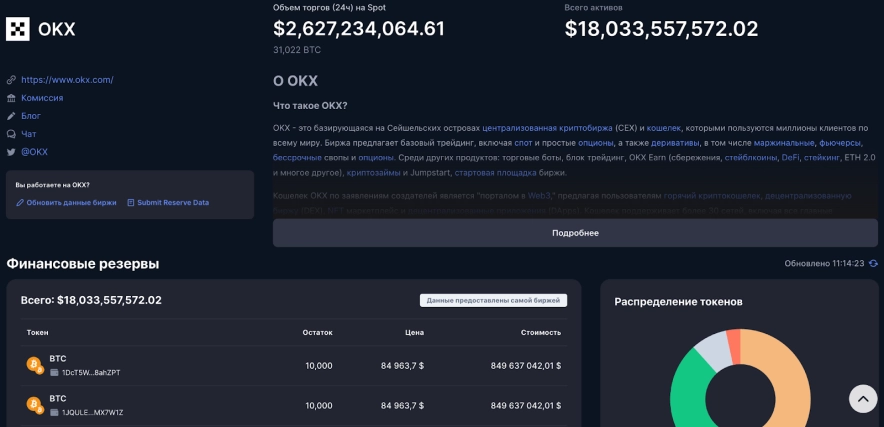
Task: Open the Комиссия fees link
Action: [x=42, y=98]
